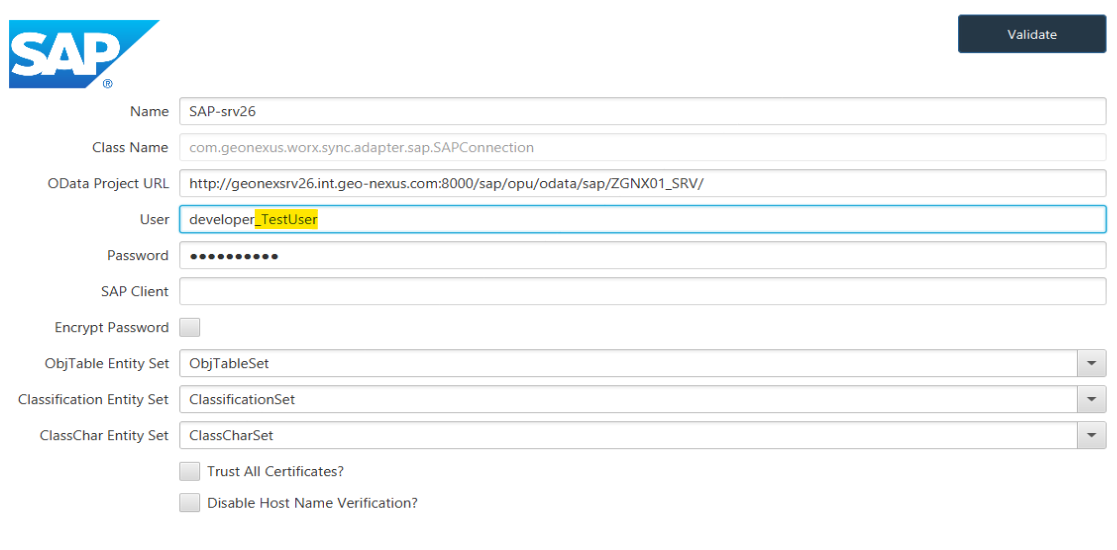Enable the Encrypt Password checkbox
The height and width of the screenshot is (550, 1117).
(189, 328)
